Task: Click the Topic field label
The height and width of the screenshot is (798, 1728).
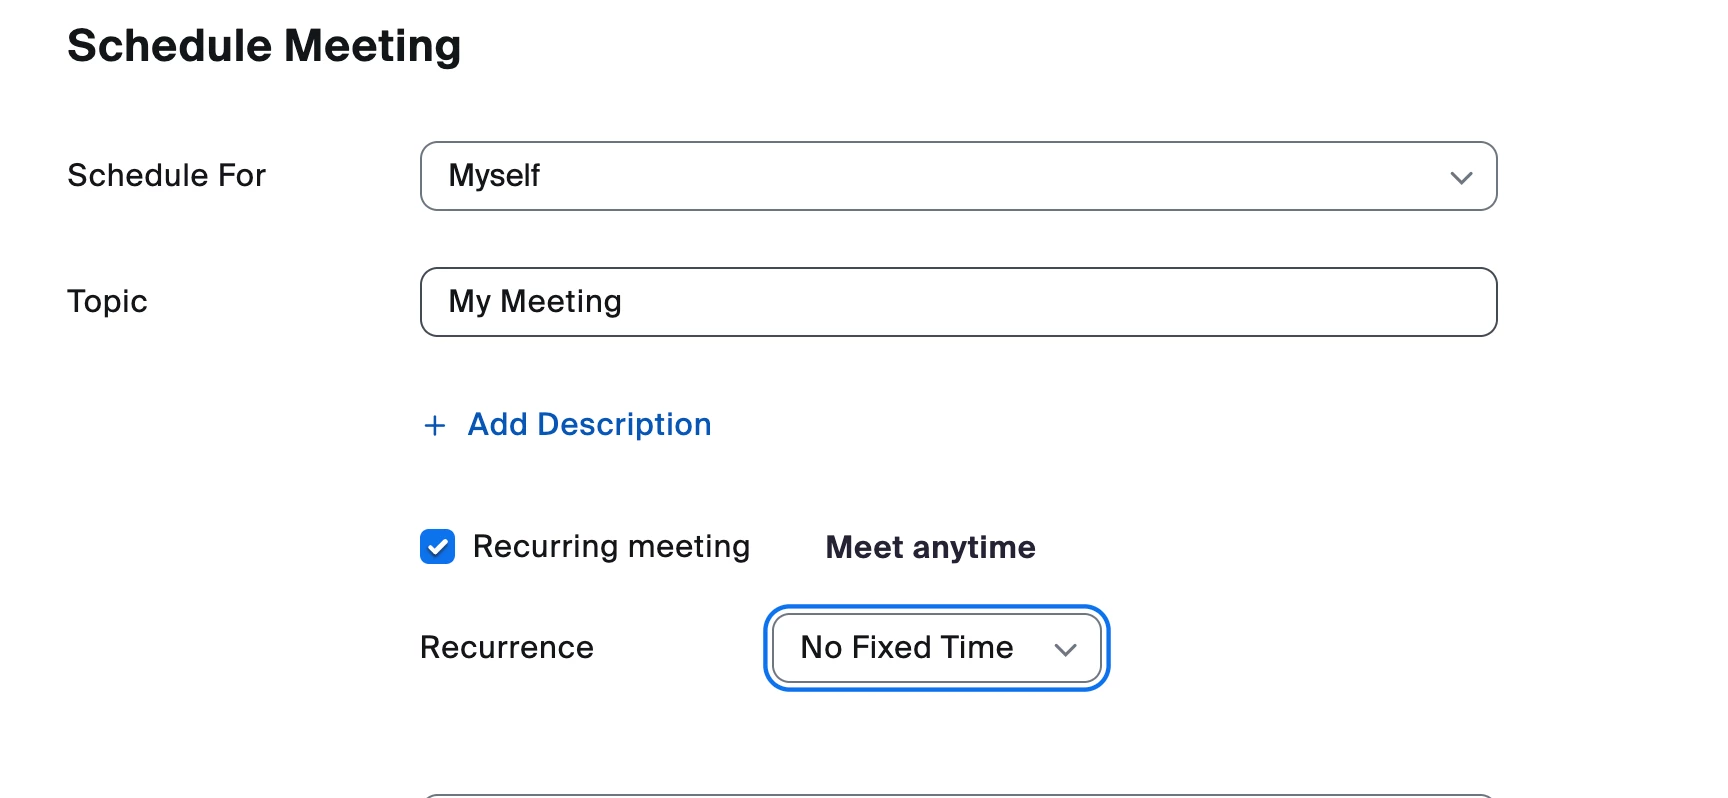Action: (x=107, y=302)
